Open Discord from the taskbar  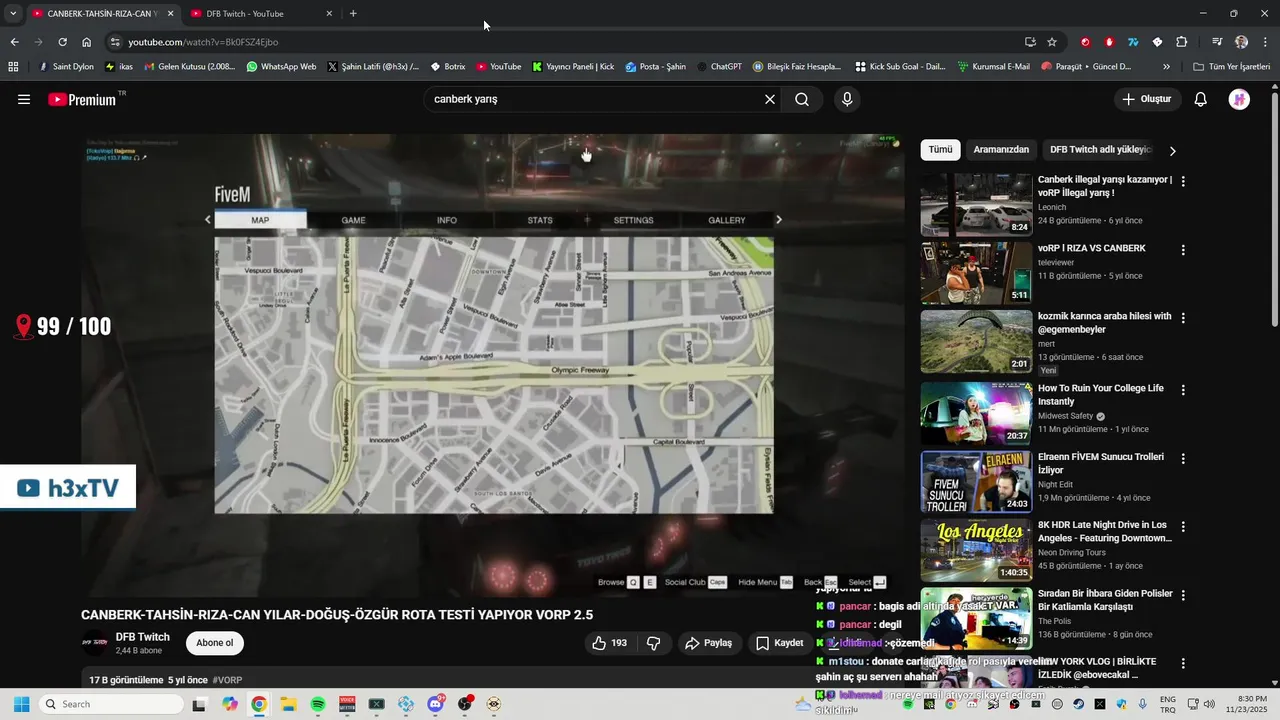pos(436,704)
